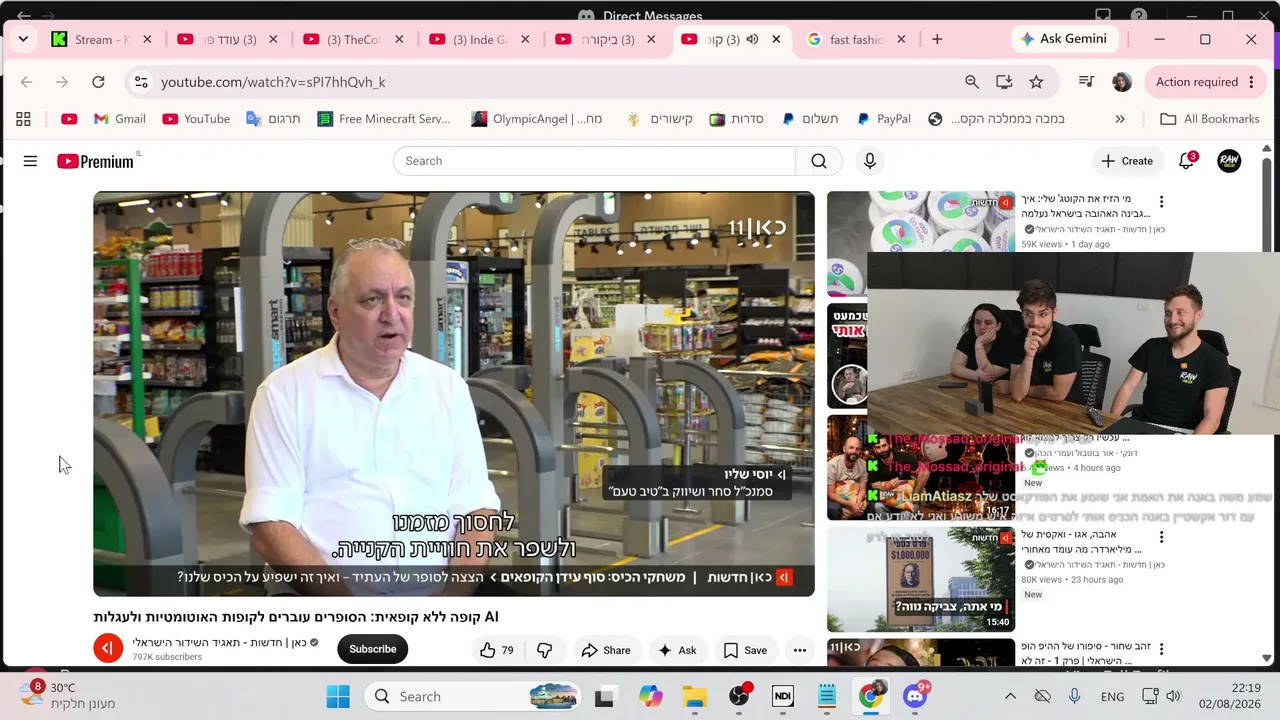Subscribe to the כאן חדשות channel
This screenshot has width=1280, height=720.
[x=373, y=650]
